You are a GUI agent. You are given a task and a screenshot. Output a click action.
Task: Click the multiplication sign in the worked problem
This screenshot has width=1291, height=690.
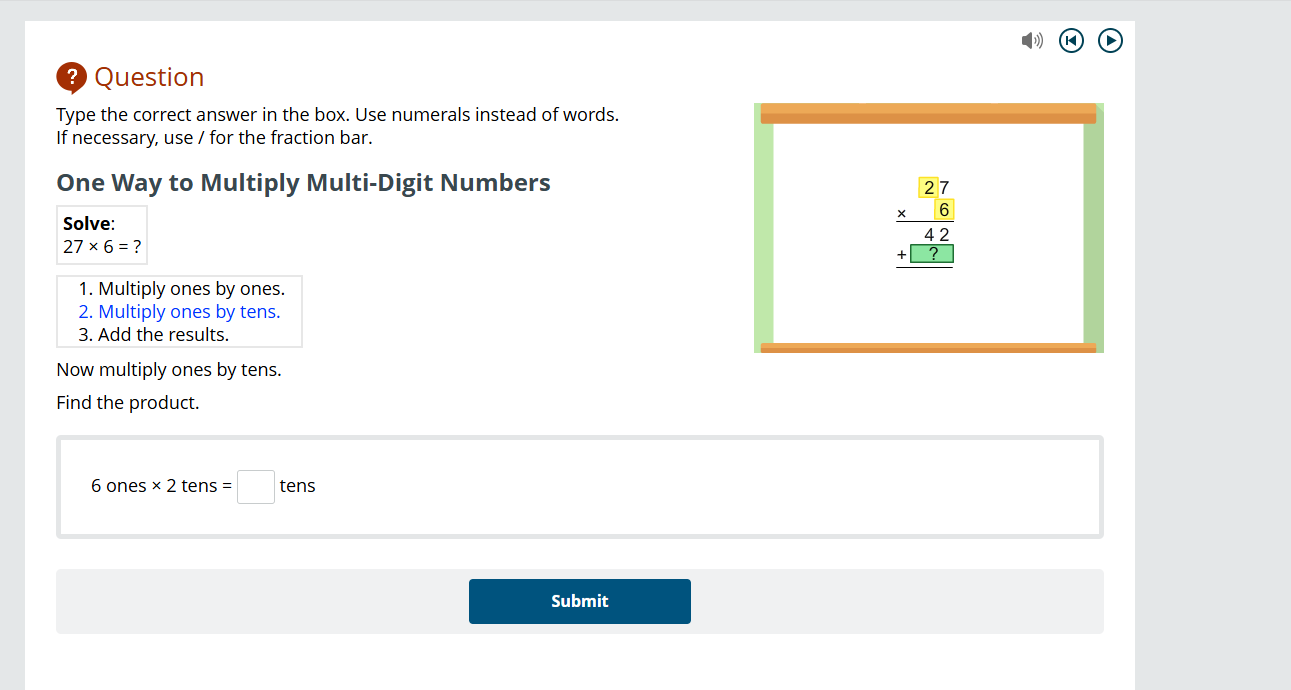point(901,212)
